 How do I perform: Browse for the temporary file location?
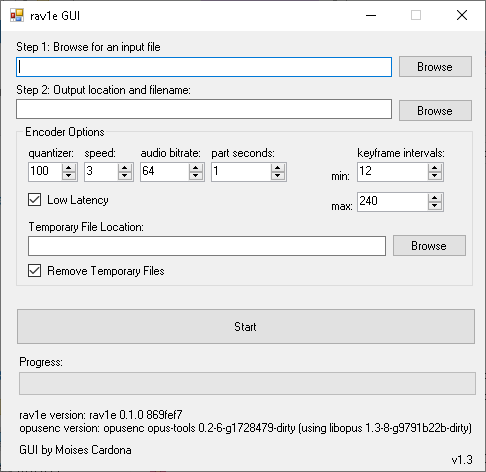coord(429,246)
